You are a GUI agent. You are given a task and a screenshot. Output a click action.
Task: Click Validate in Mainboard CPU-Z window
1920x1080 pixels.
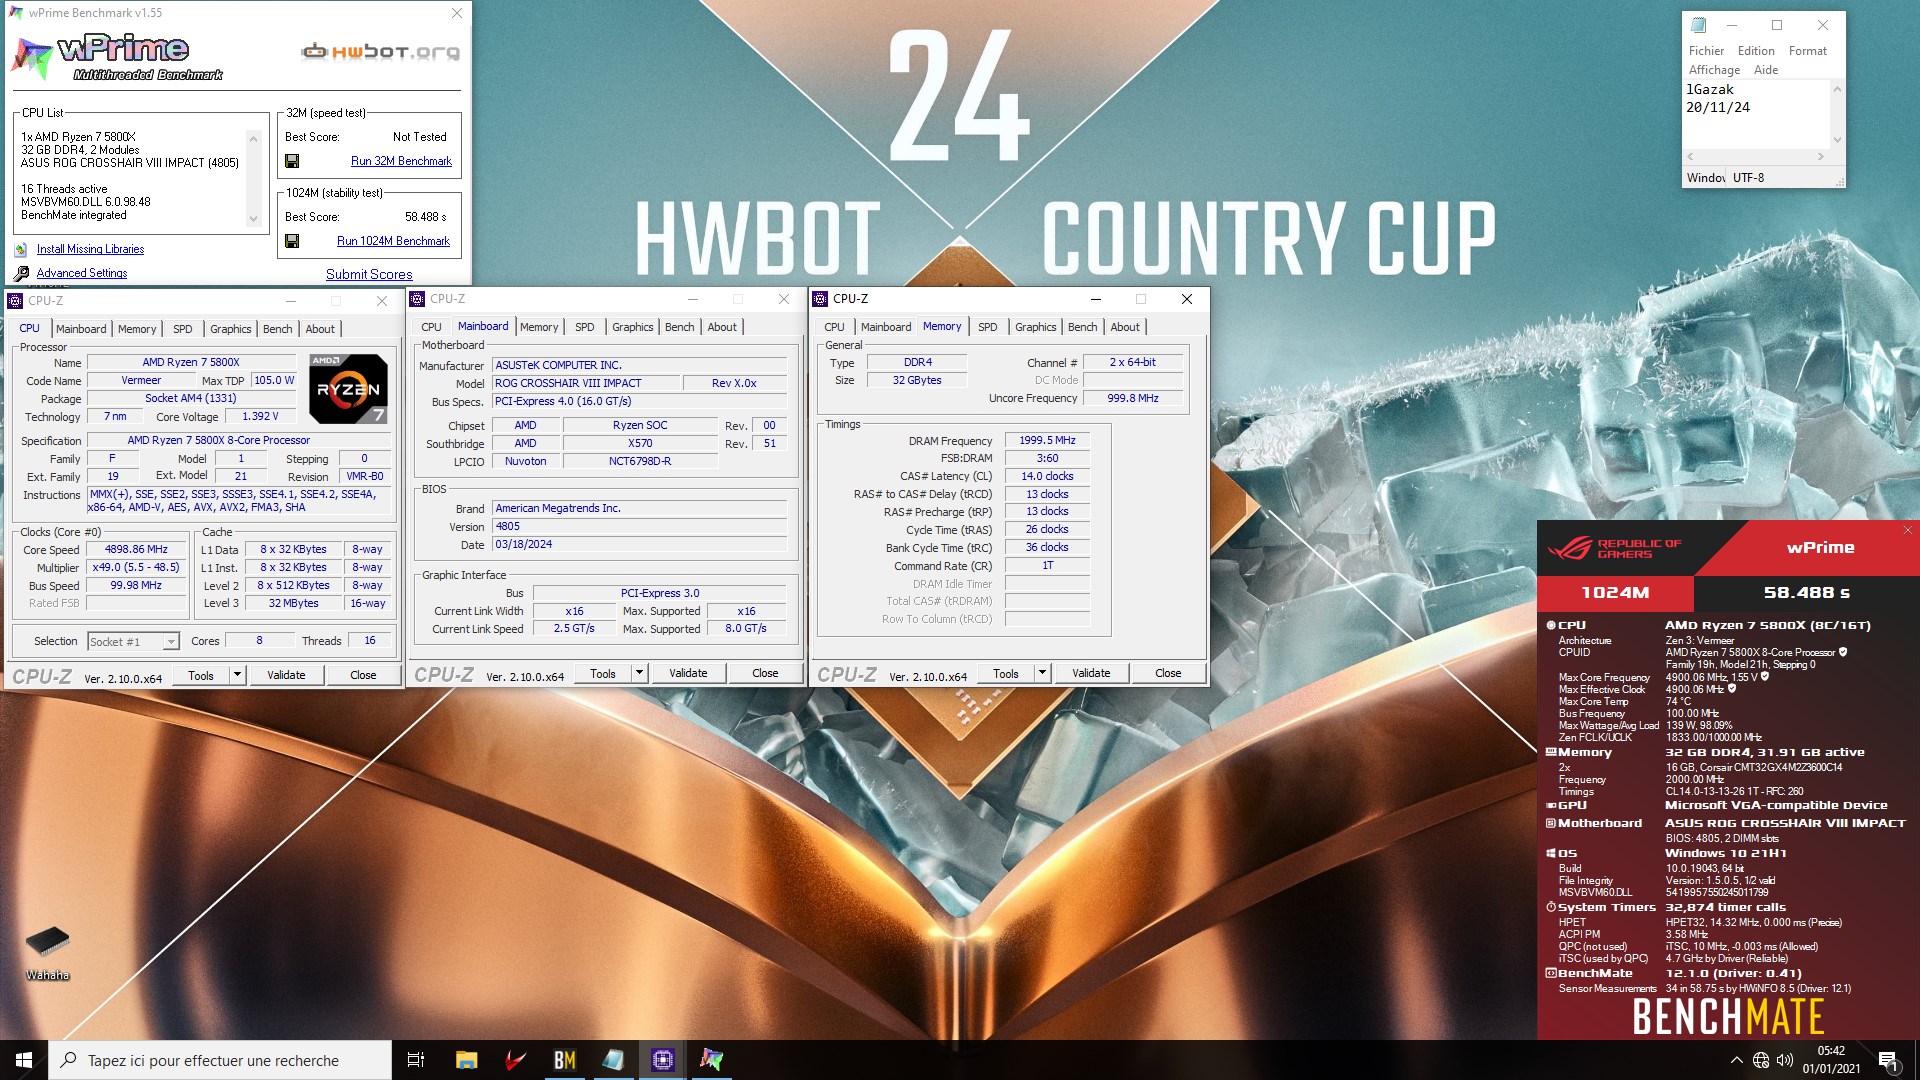coord(688,673)
